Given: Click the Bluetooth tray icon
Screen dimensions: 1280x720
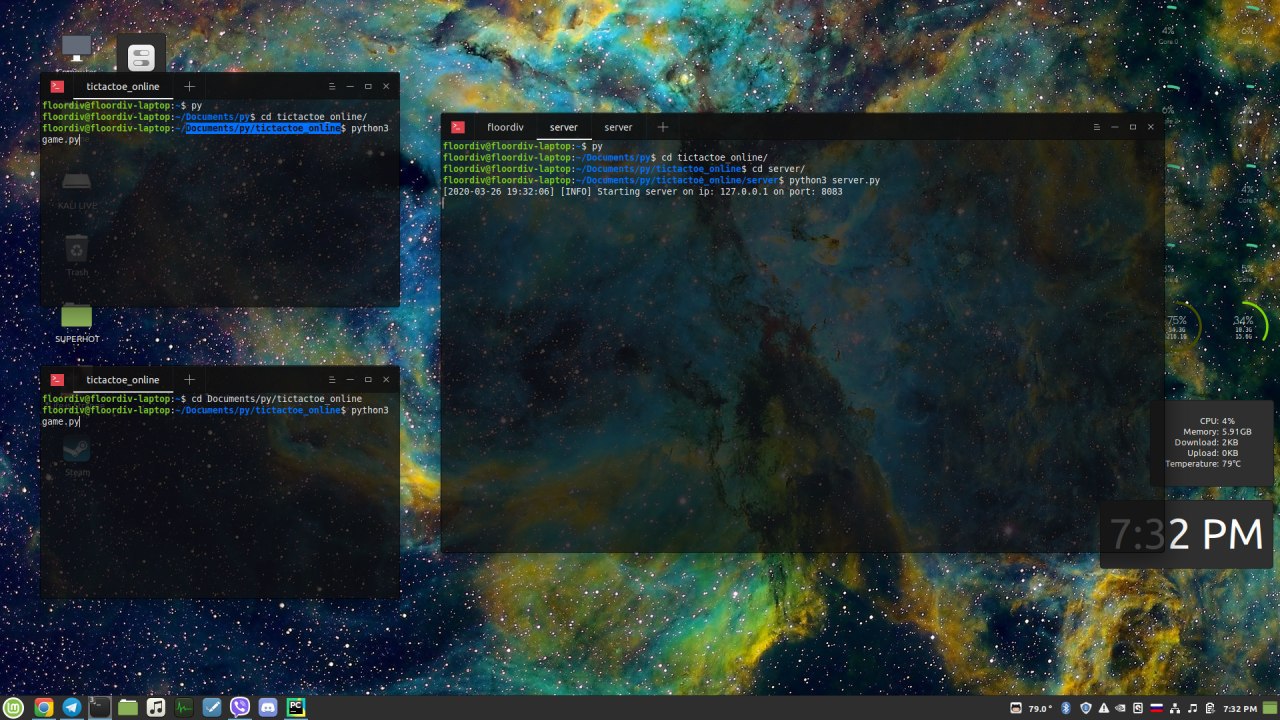Looking at the screenshot, I should point(1066,708).
